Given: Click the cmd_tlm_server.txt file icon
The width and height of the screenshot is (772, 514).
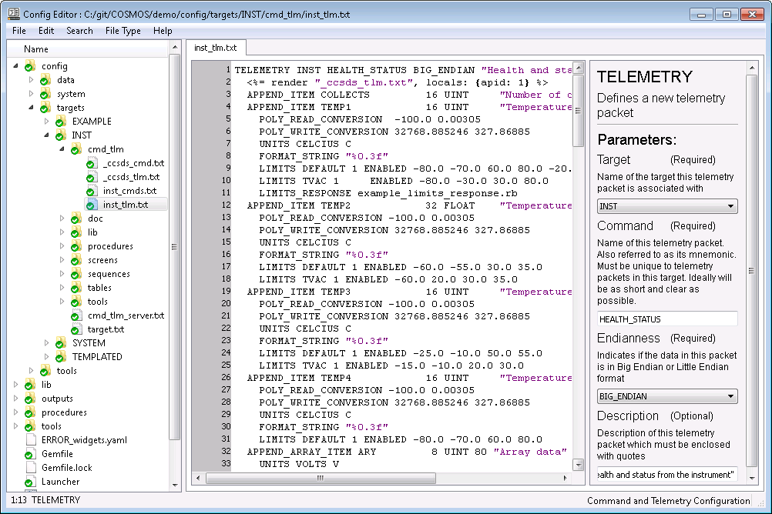Looking at the screenshot, I should (x=76, y=316).
